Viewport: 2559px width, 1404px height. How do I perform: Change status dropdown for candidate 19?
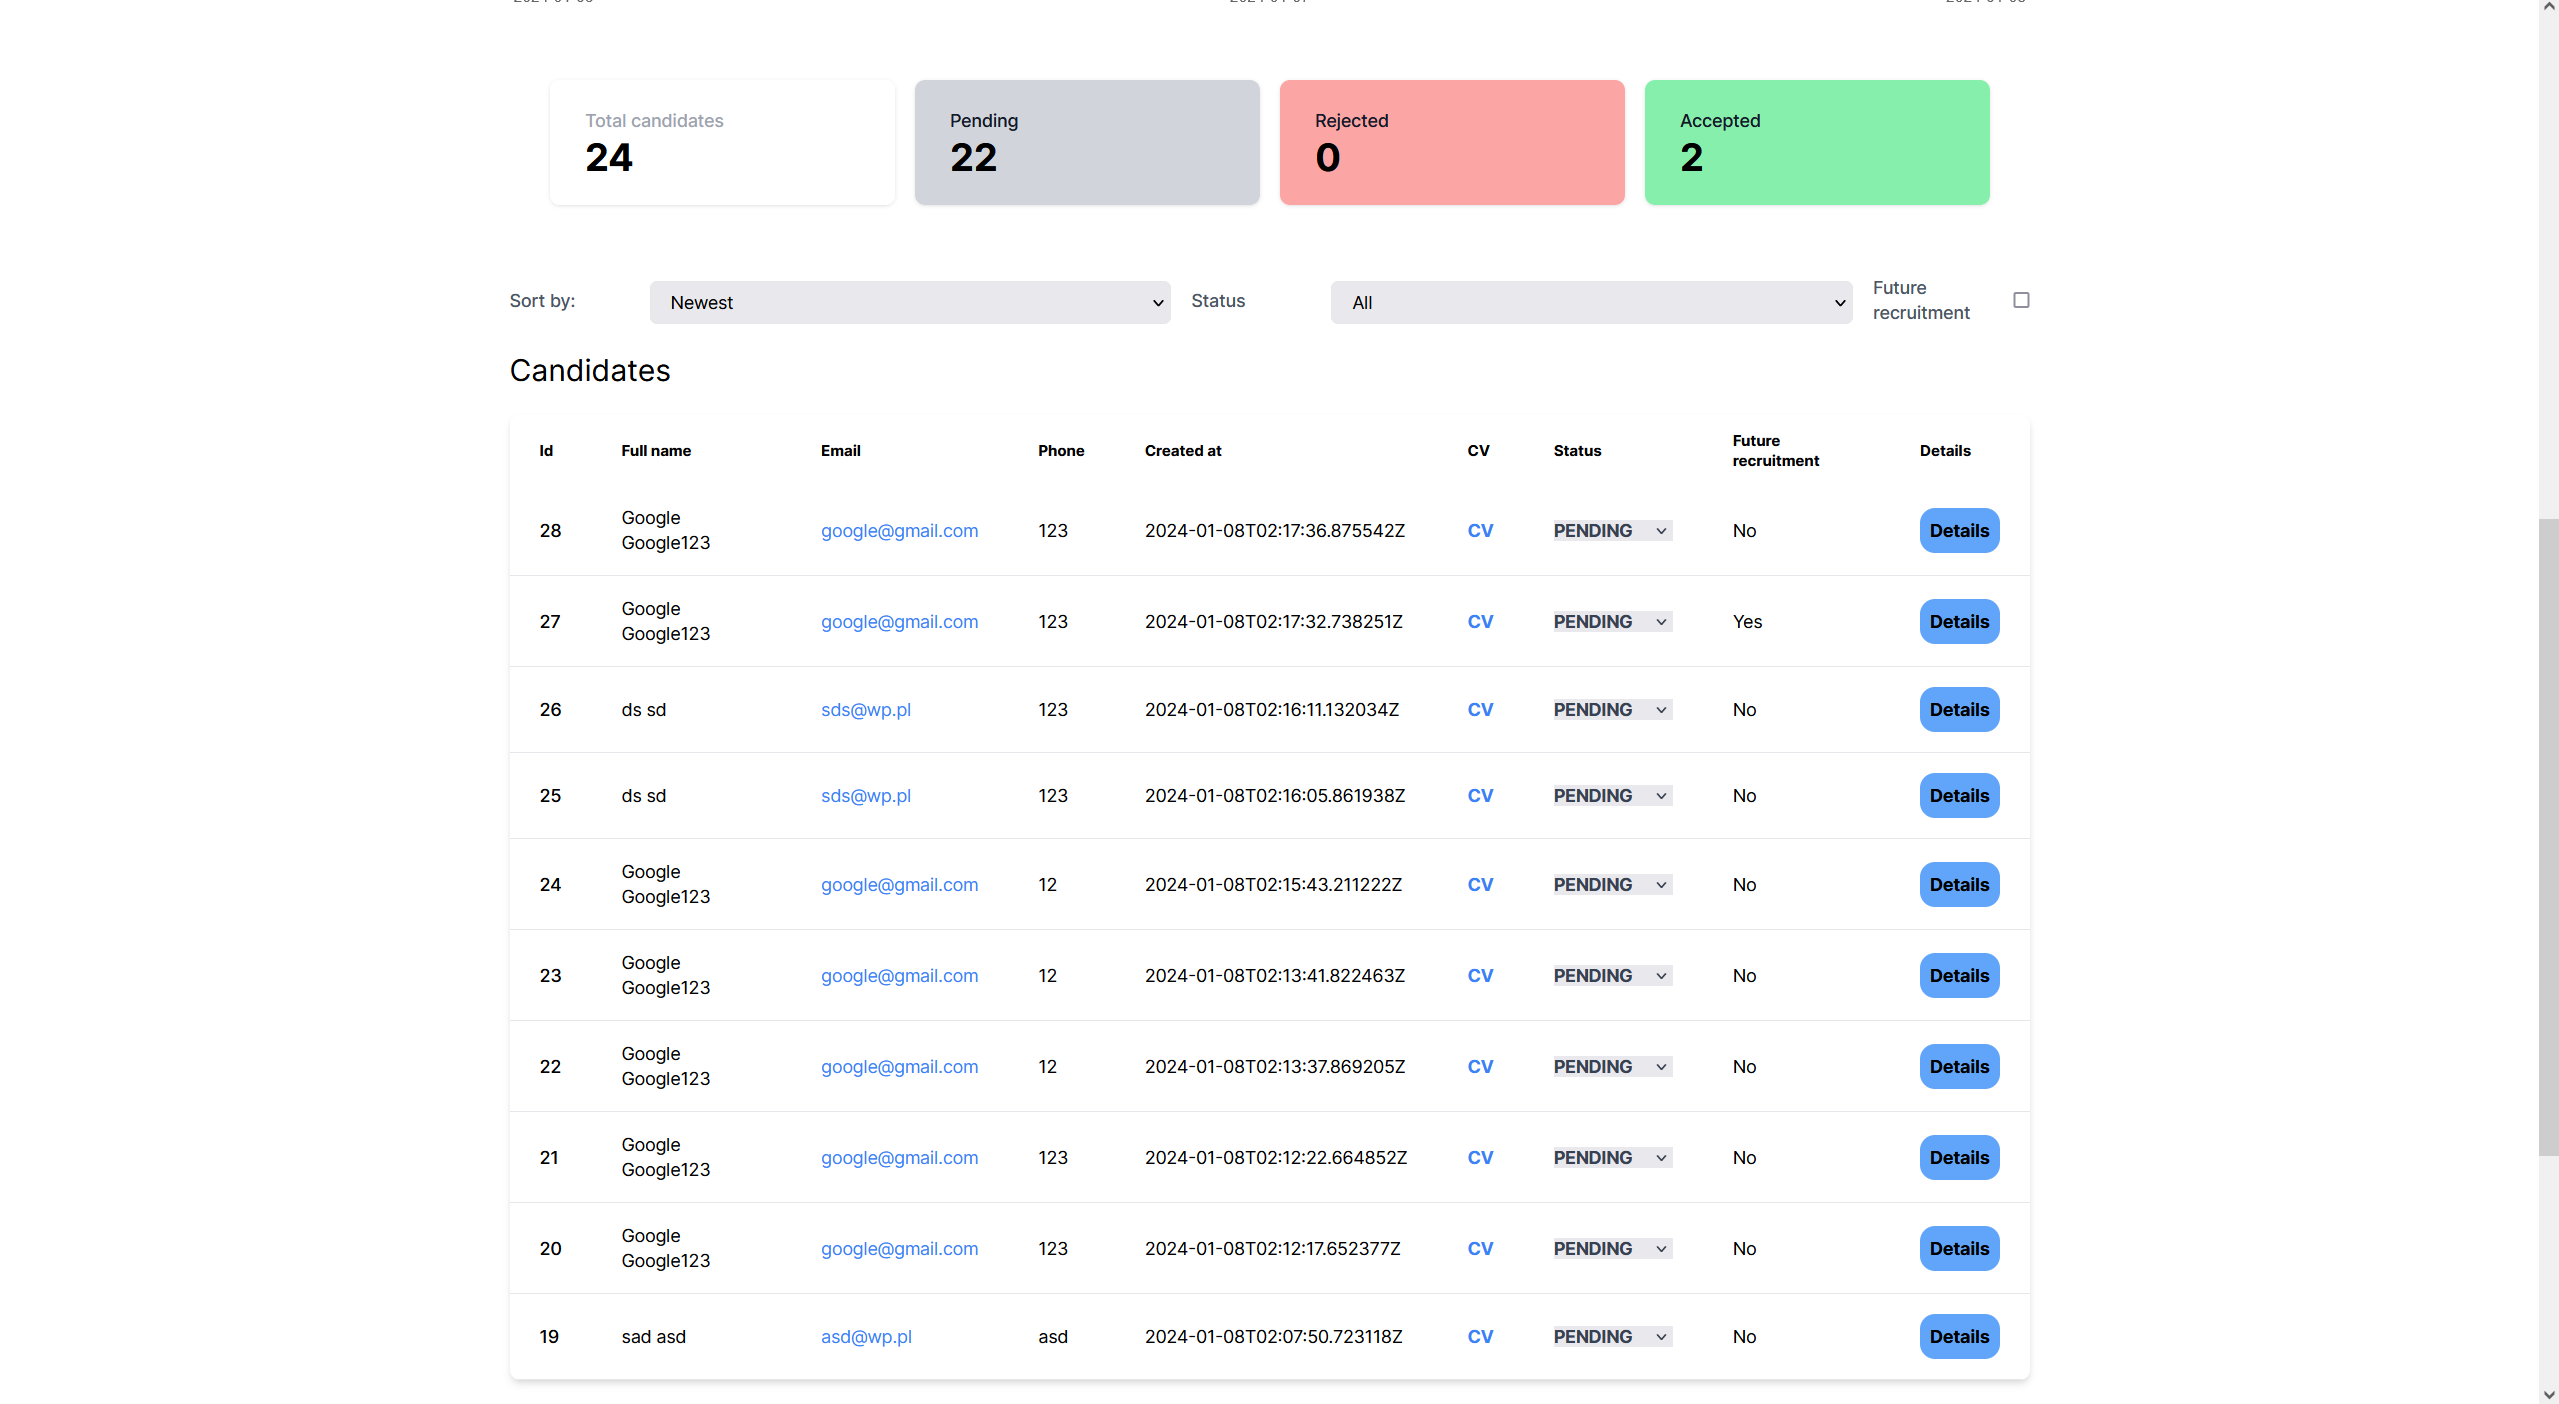pos(1611,1337)
